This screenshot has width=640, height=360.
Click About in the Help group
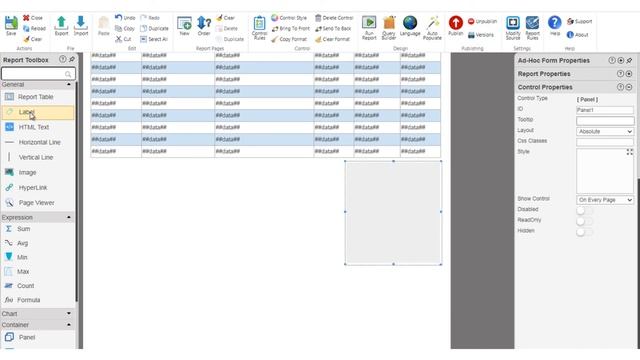(578, 35)
